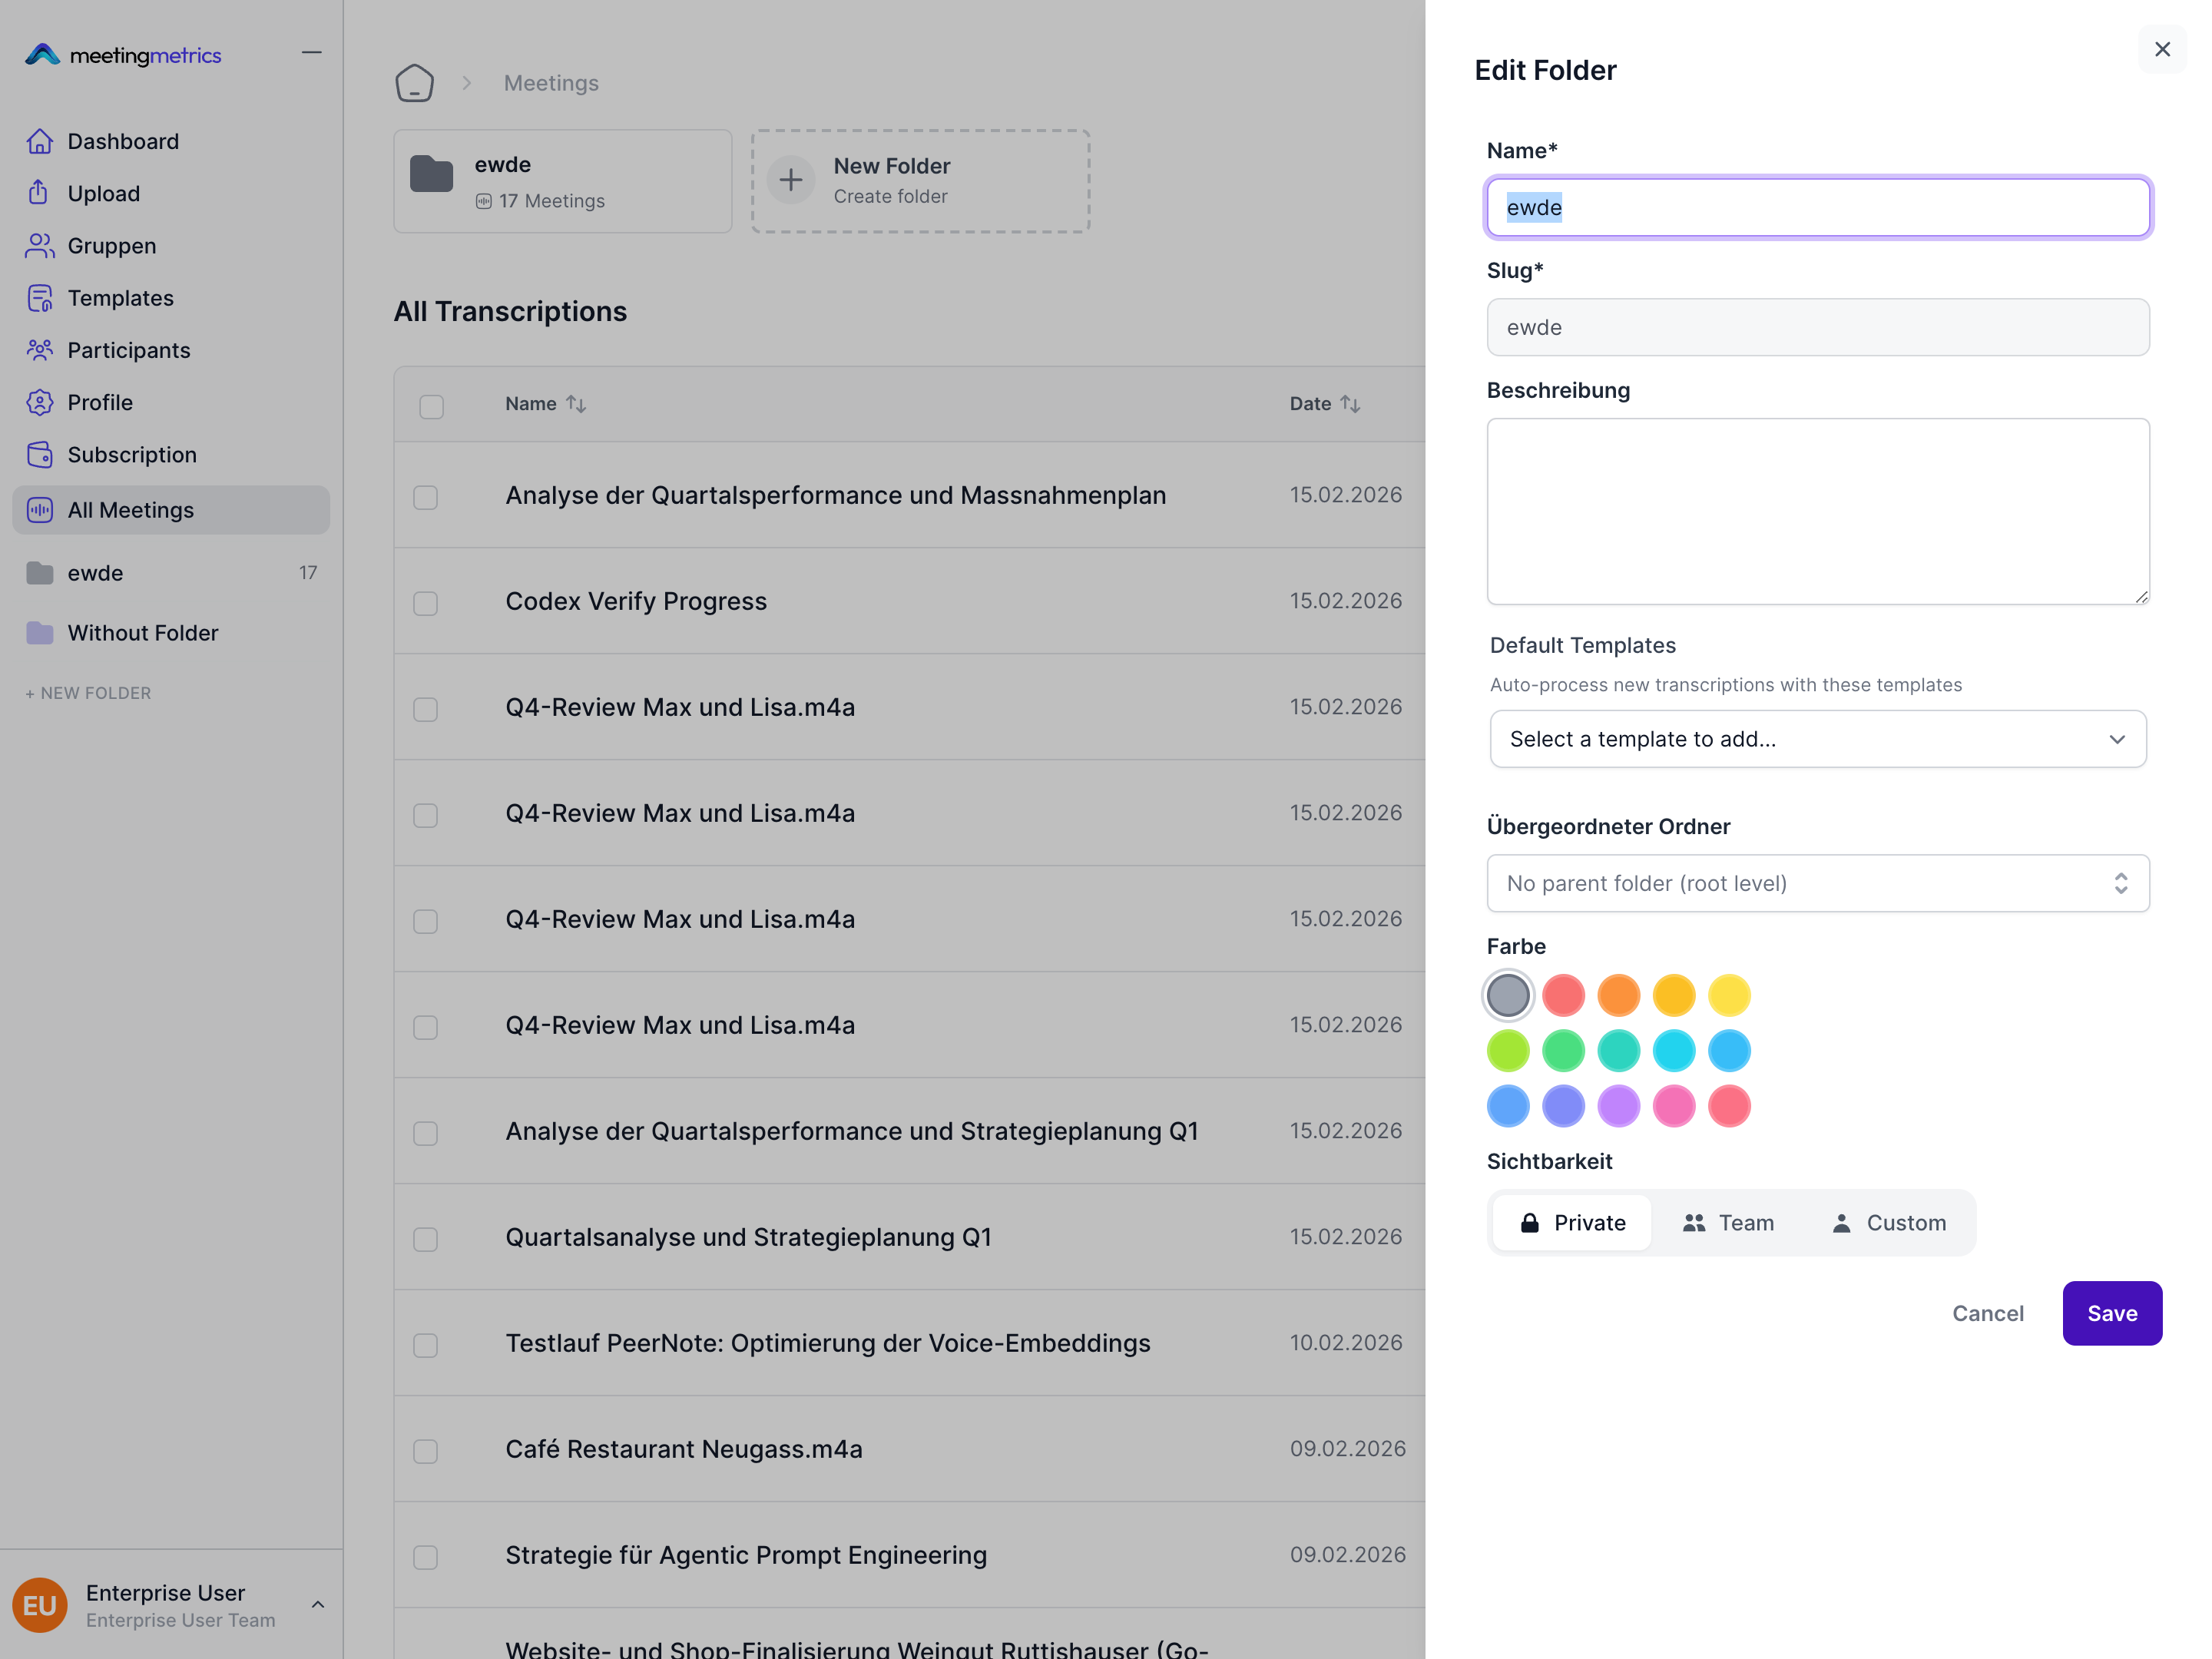Sort by Date using arrows icon
Viewport: 2212px width, 1659px height.
(x=1350, y=404)
